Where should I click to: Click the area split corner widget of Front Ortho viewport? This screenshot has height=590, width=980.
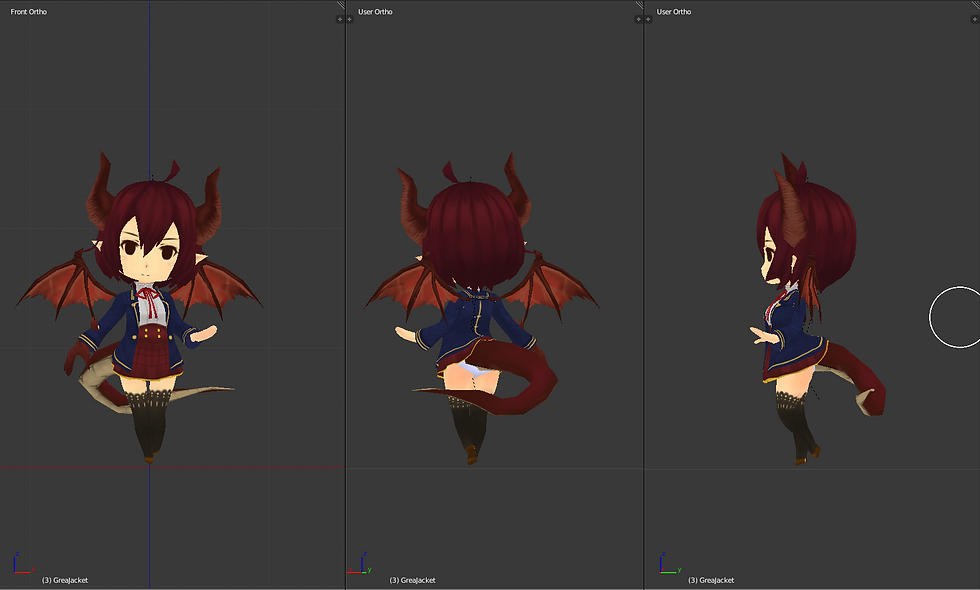point(341,5)
